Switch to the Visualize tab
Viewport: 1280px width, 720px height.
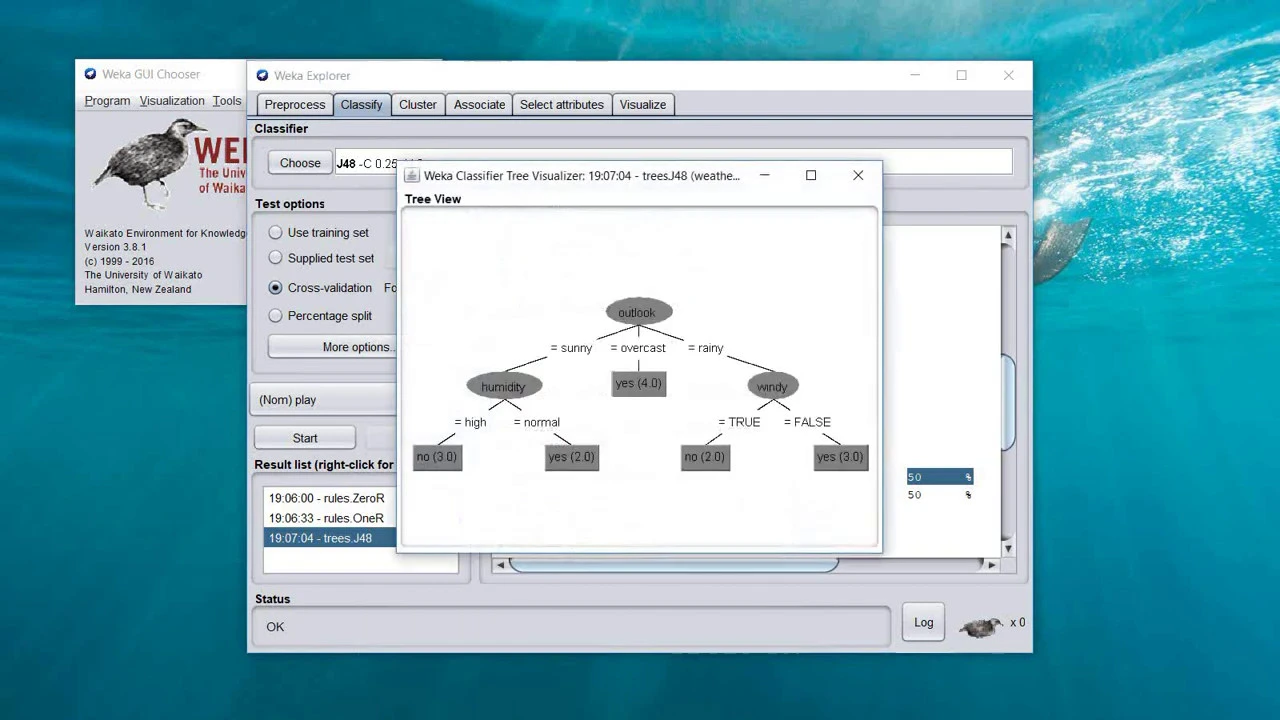642,104
